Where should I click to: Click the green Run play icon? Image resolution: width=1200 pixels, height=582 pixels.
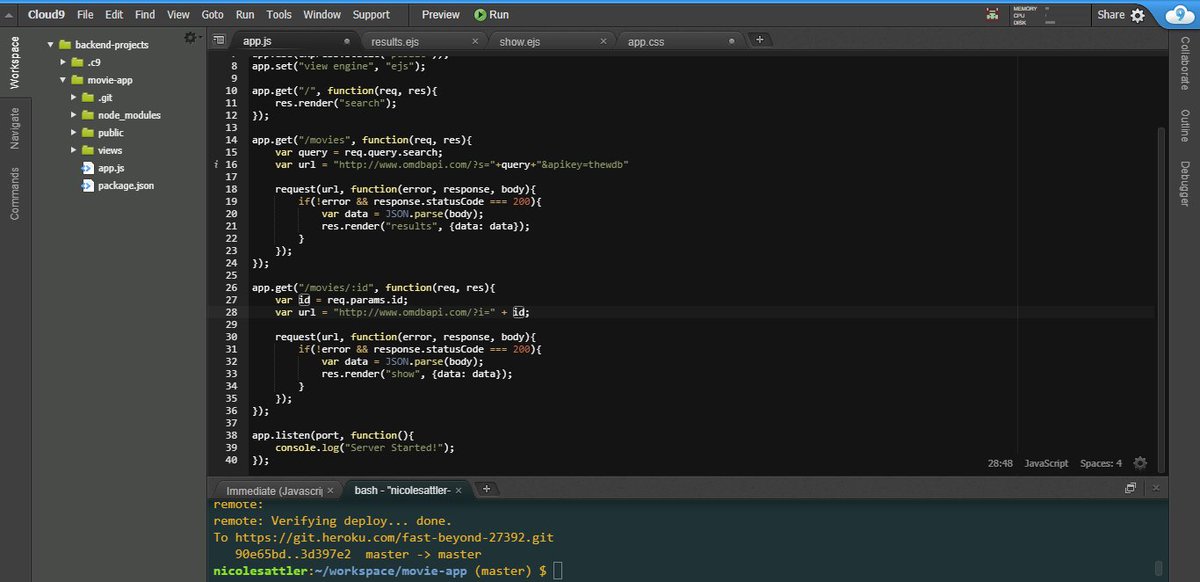pos(480,15)
